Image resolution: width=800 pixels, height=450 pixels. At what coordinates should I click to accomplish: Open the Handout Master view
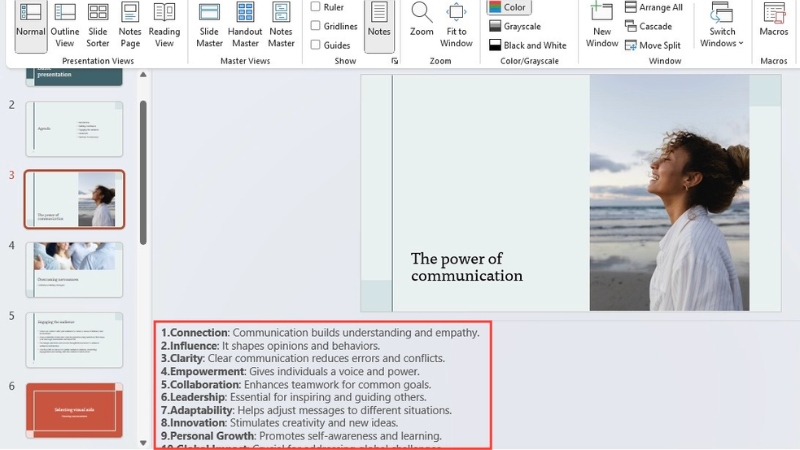[245, 26]
